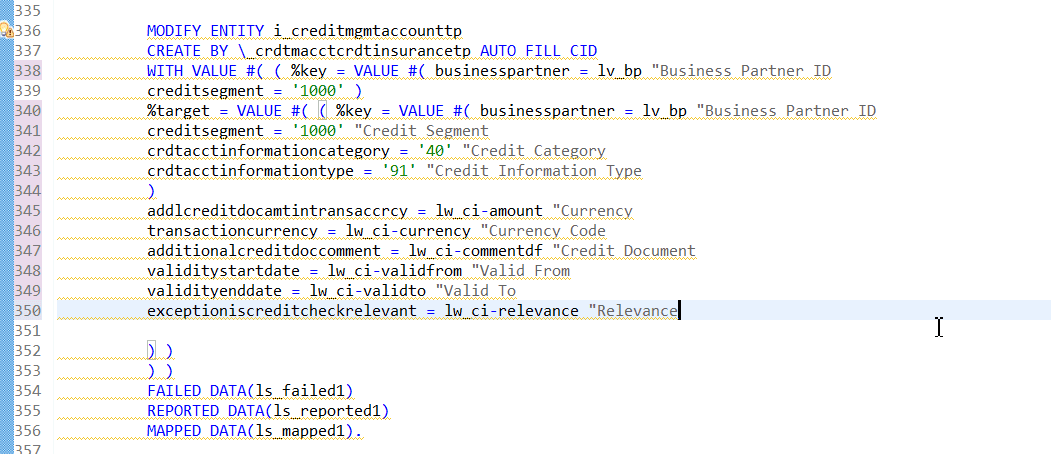Click line number 344 in the gutter
This screenshot has height=454, width=1051.
(27, 191)
